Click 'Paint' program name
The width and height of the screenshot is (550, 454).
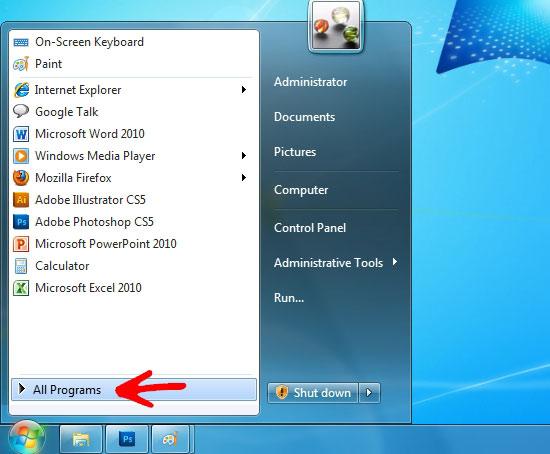click(48, 64)
